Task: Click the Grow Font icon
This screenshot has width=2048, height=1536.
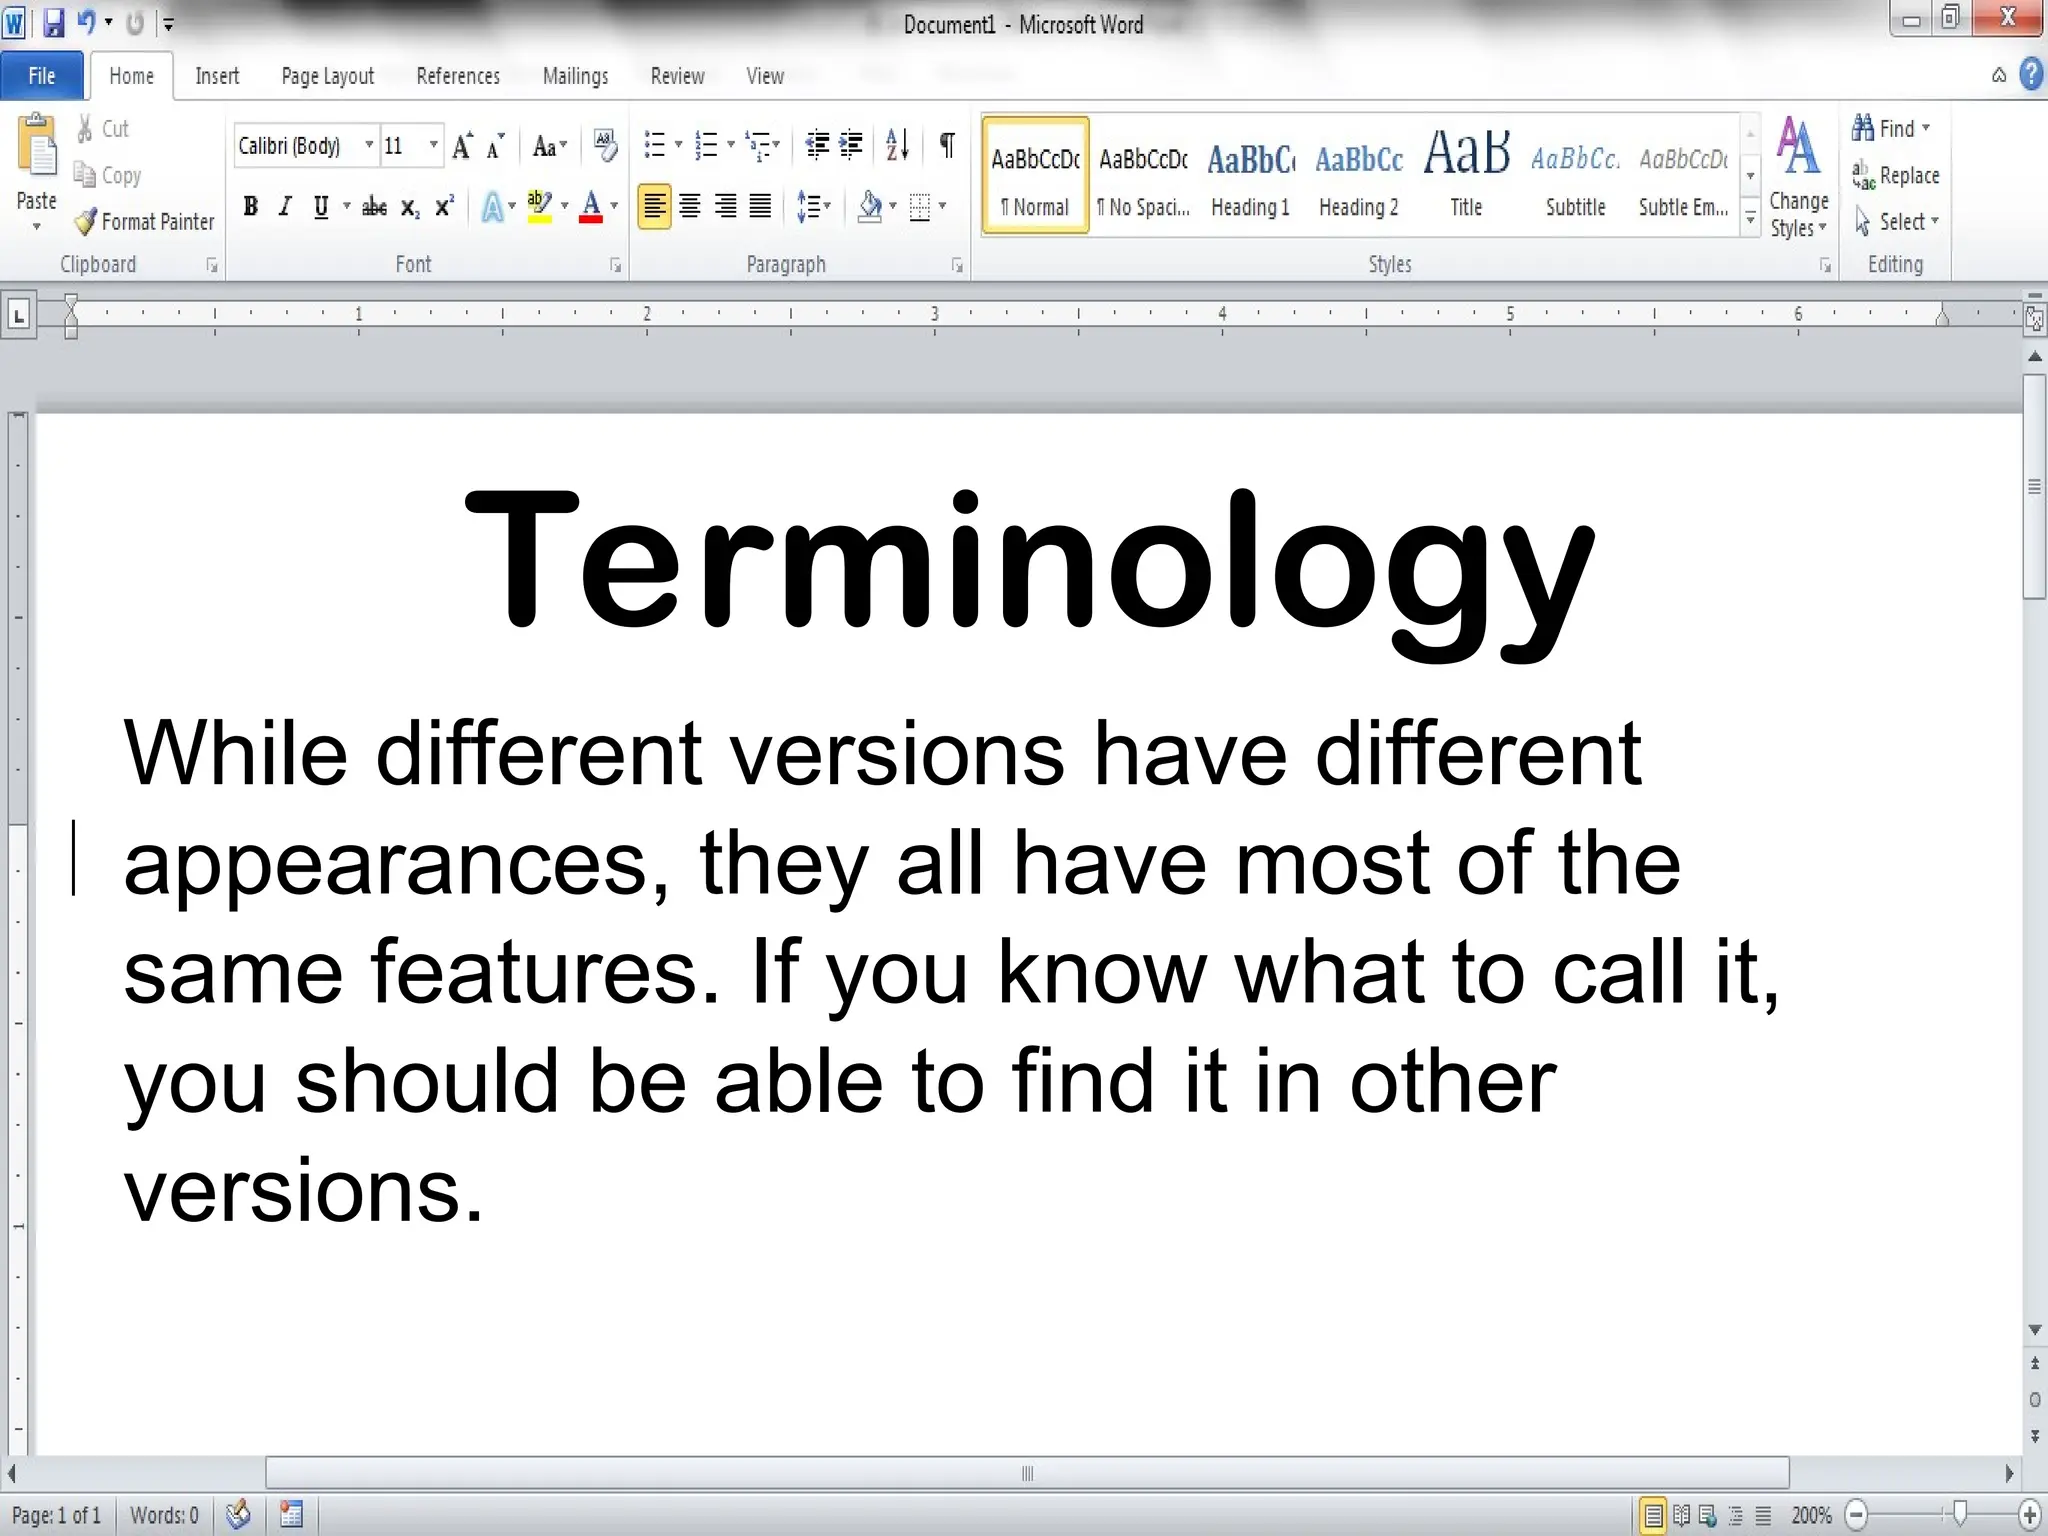Action: pos(462,146)
